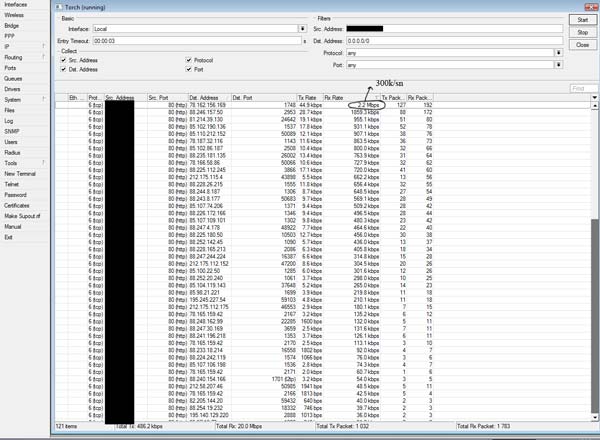Open the Telnet menu item
This screenshot has width=600, height=440.
point(11,184)
